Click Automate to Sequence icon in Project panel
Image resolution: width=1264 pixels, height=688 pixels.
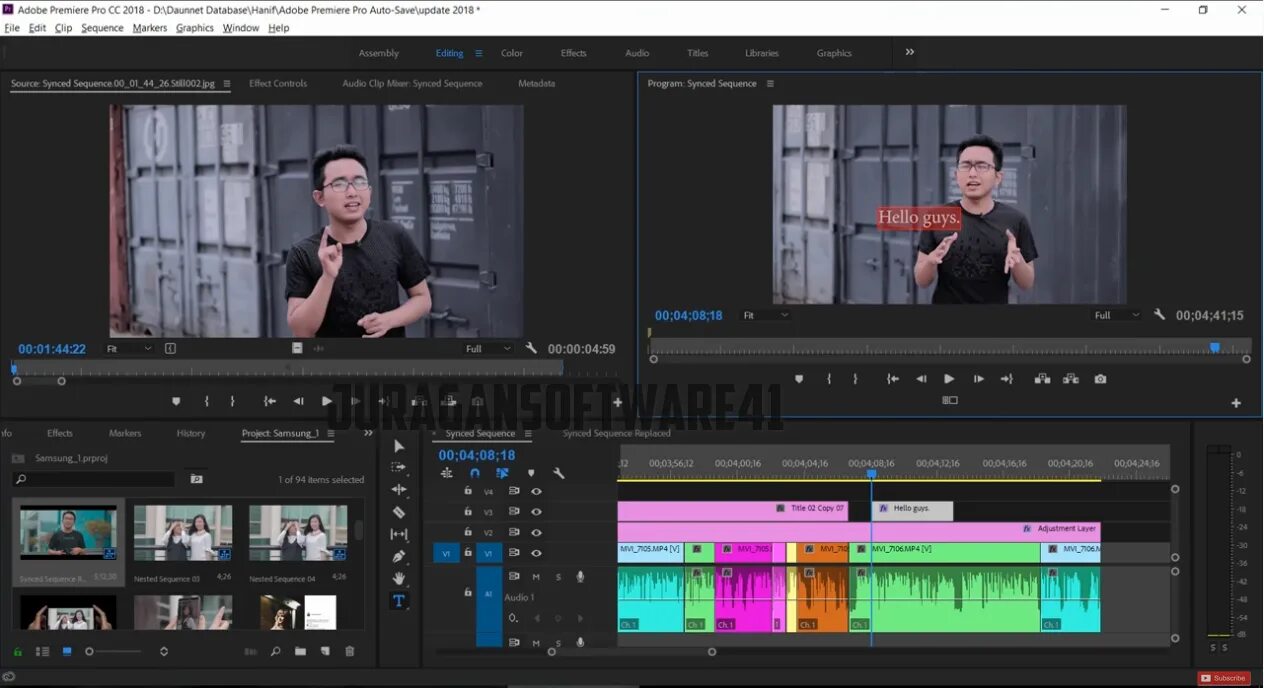tap(251, 651)
